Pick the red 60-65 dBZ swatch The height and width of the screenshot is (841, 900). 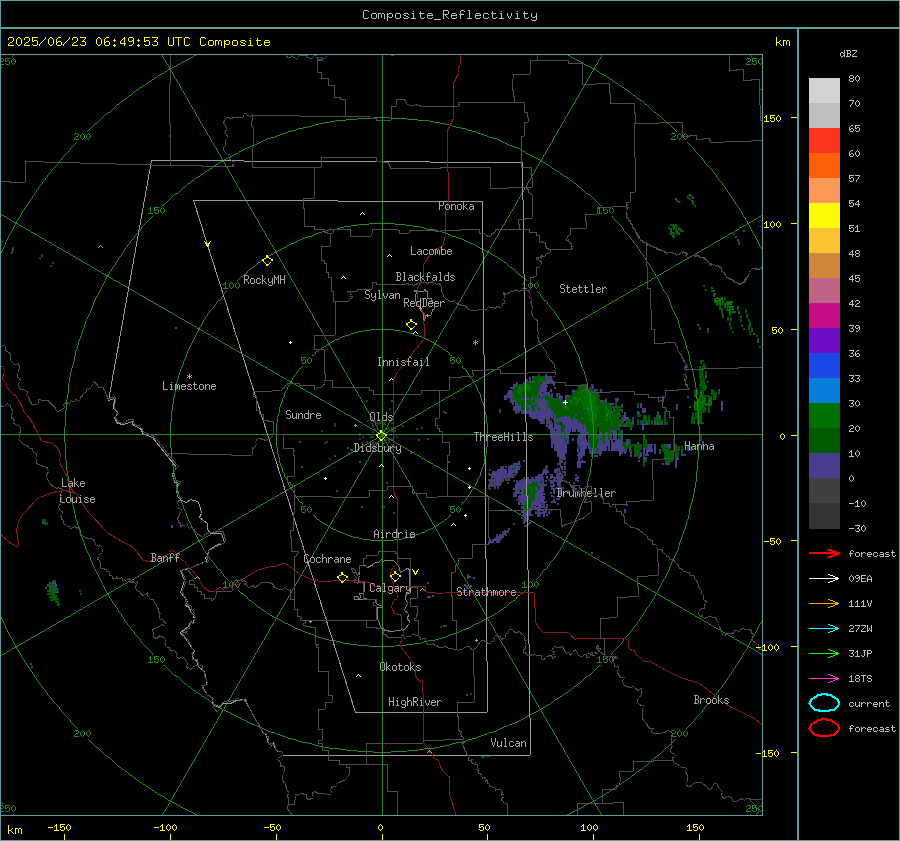coord(824,141)
